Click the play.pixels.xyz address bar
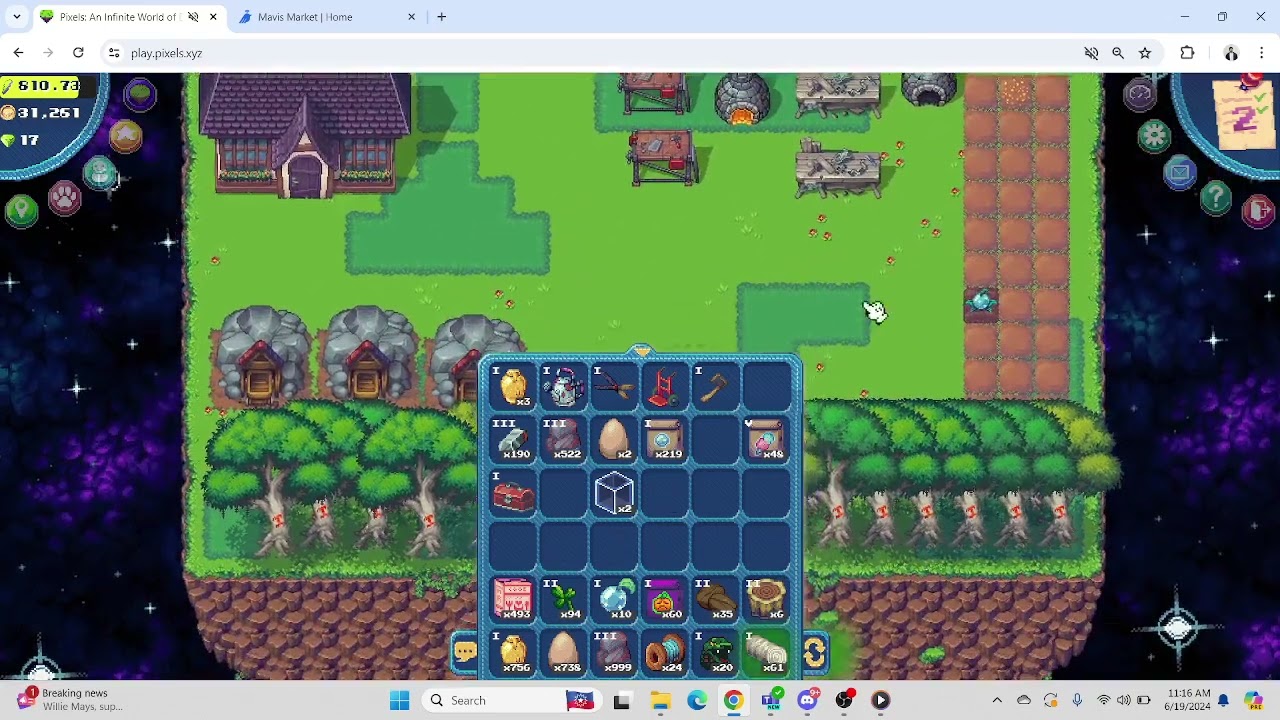 (590, 53)
